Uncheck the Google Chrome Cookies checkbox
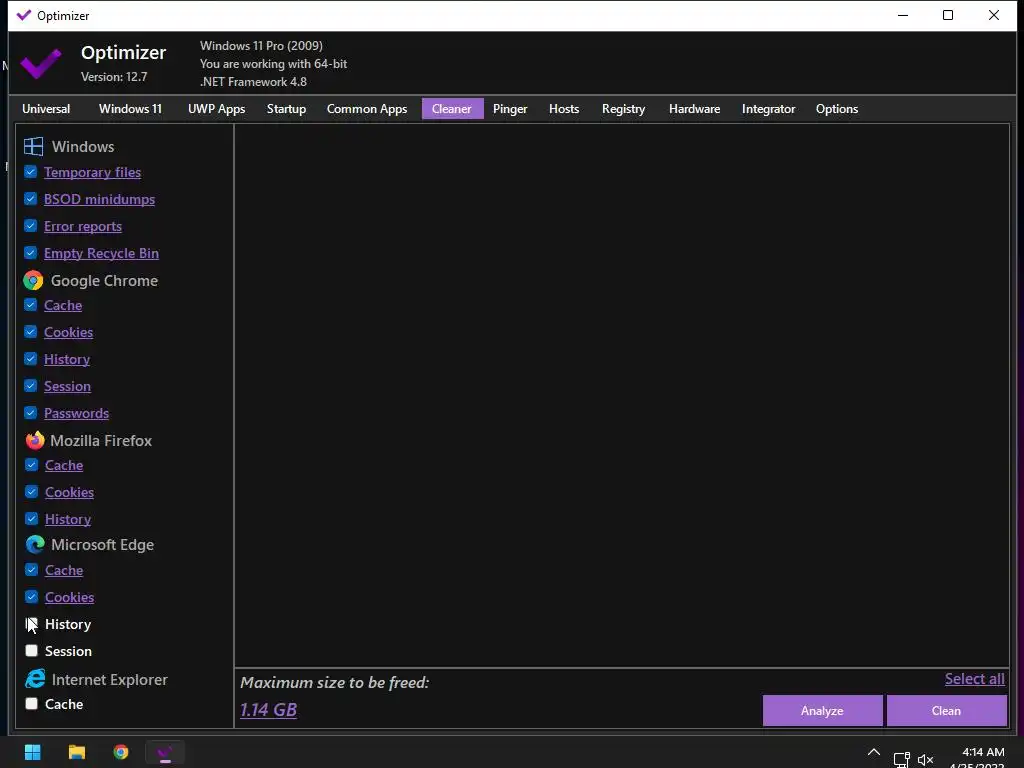The image size is (1024, 768). (31, 332)
